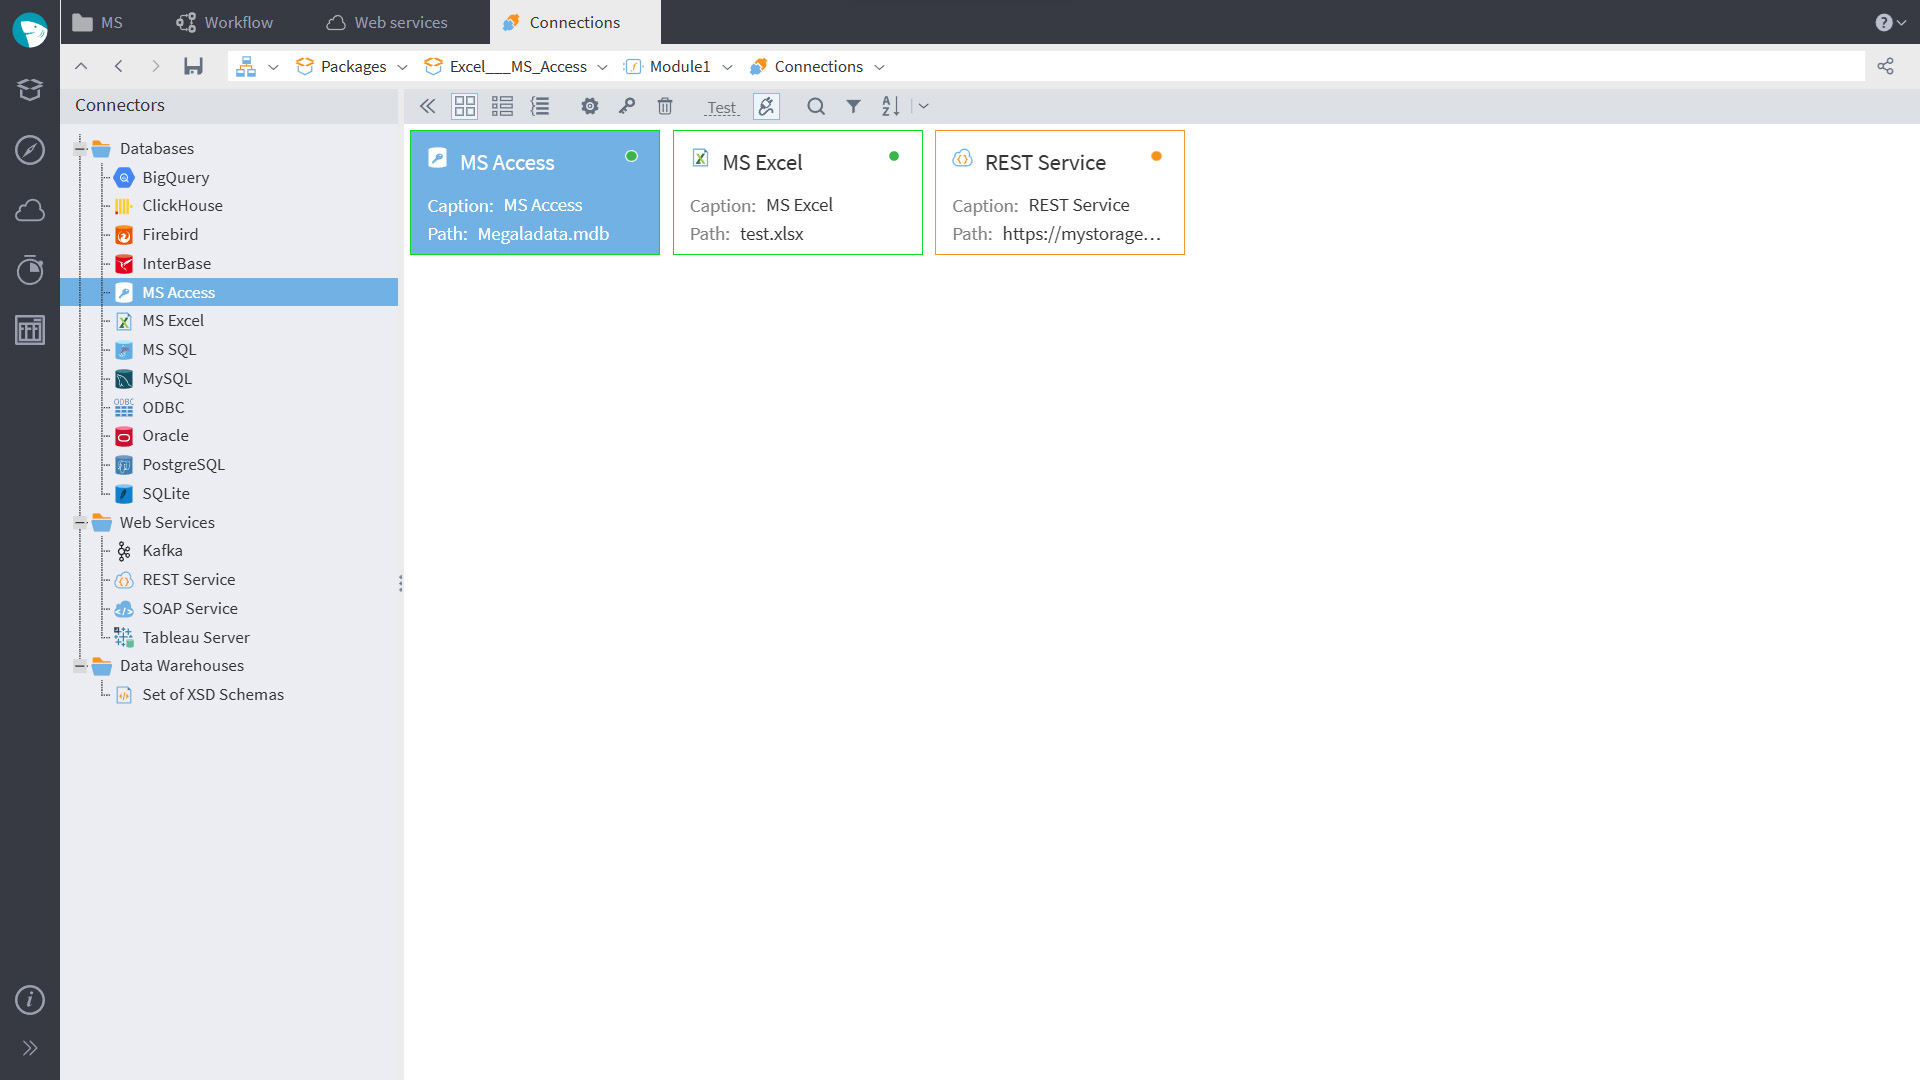Collapse the Data Warehouses folder
The height and width of the screenshot is (1080, 1920).
(x=80, y=666)
